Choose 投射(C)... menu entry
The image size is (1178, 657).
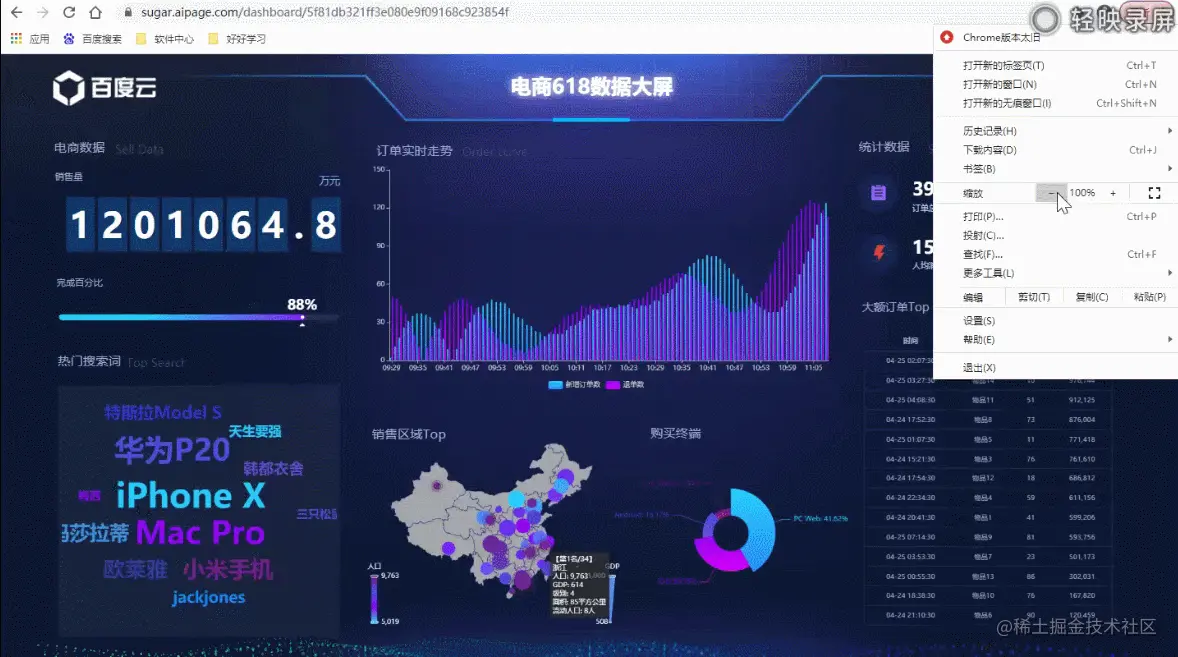(x=1055, y=235)
